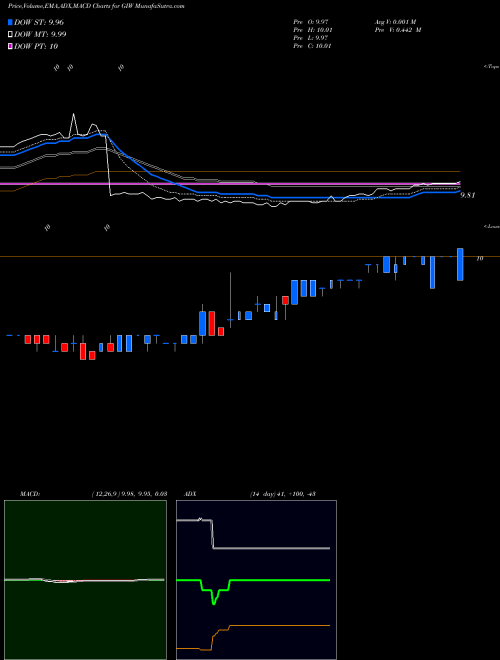Click the MACD '(12,26,9) 9.98, 9.95, 0.03' readout
This screenshot has height=660, width=500.
129,494
